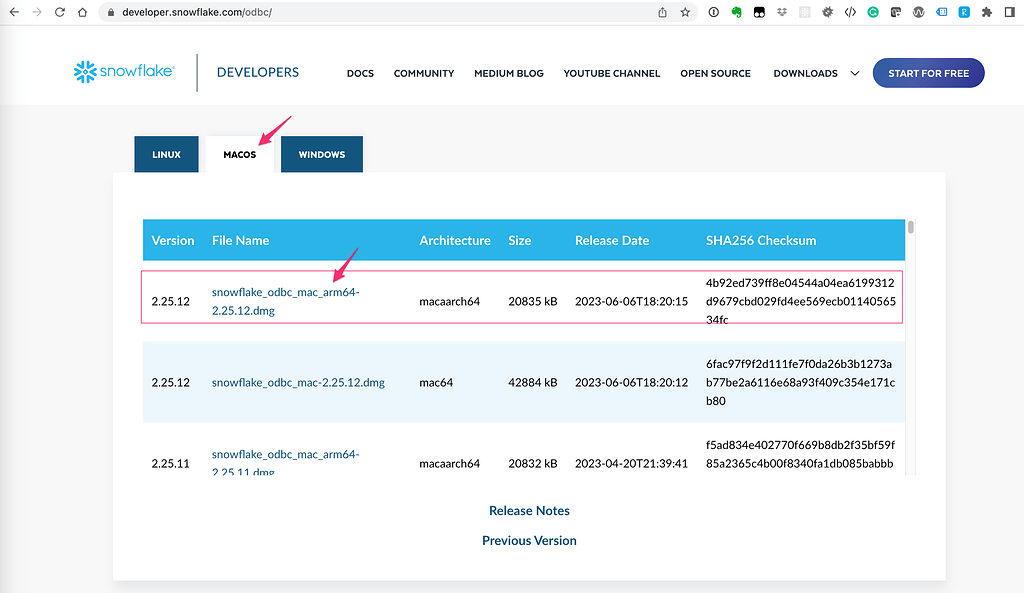Share the page using the share icon

[x=661, y=12]
